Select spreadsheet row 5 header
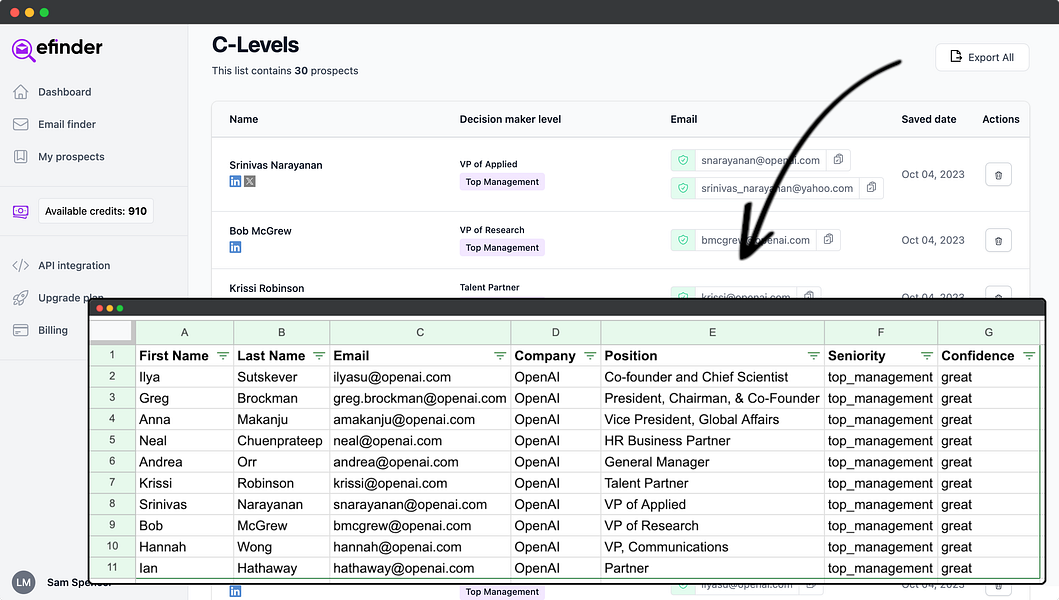 coord(112,440)
